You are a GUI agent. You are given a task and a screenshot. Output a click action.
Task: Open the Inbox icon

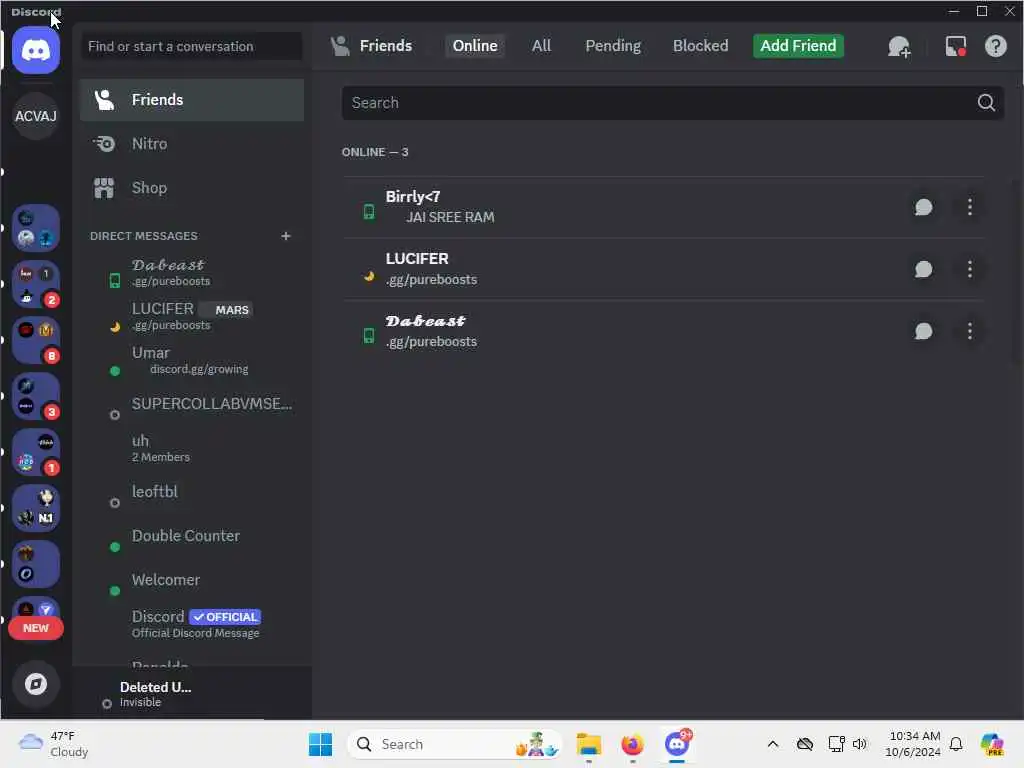tap(955, 46)
